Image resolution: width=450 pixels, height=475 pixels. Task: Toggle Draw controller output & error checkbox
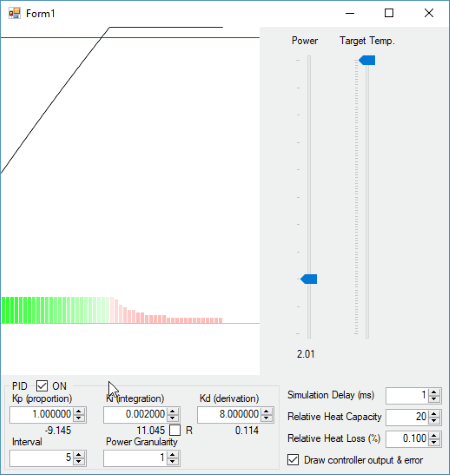(293, 460)
